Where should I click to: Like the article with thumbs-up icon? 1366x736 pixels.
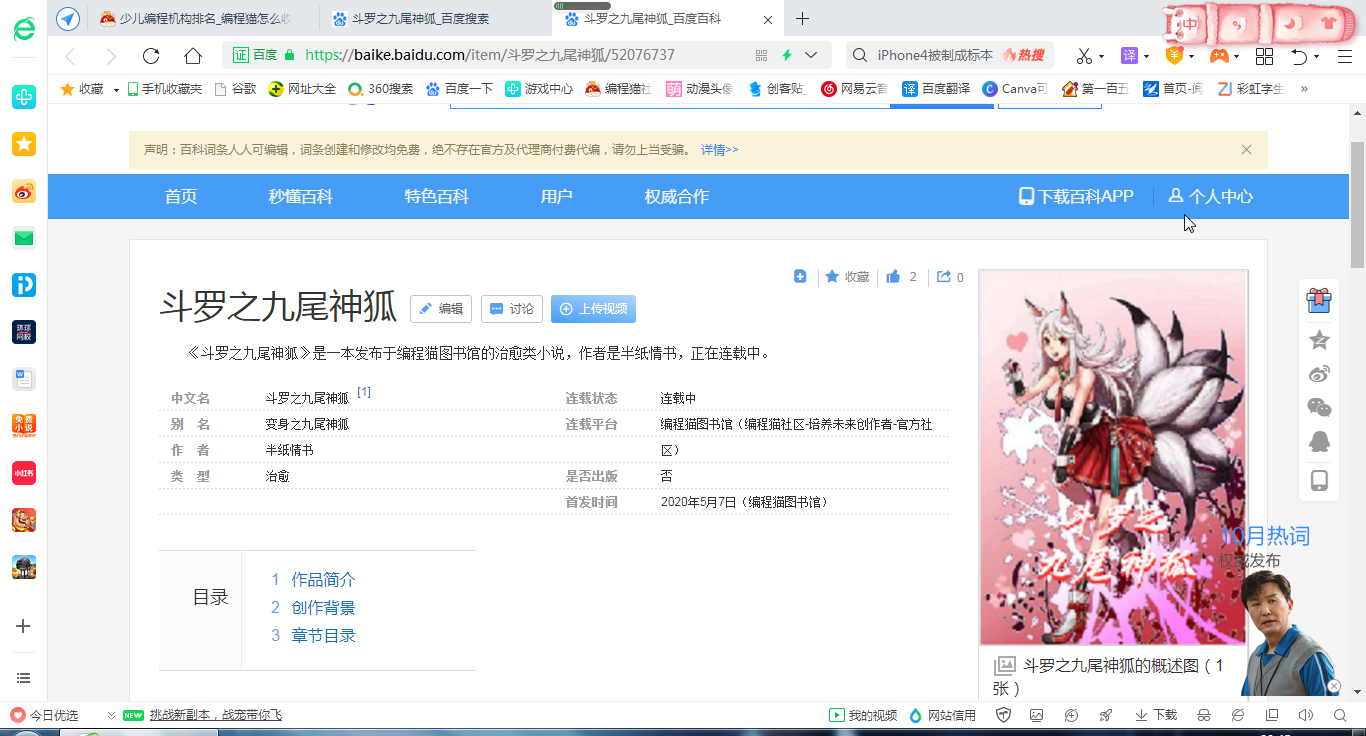point(893,277)
